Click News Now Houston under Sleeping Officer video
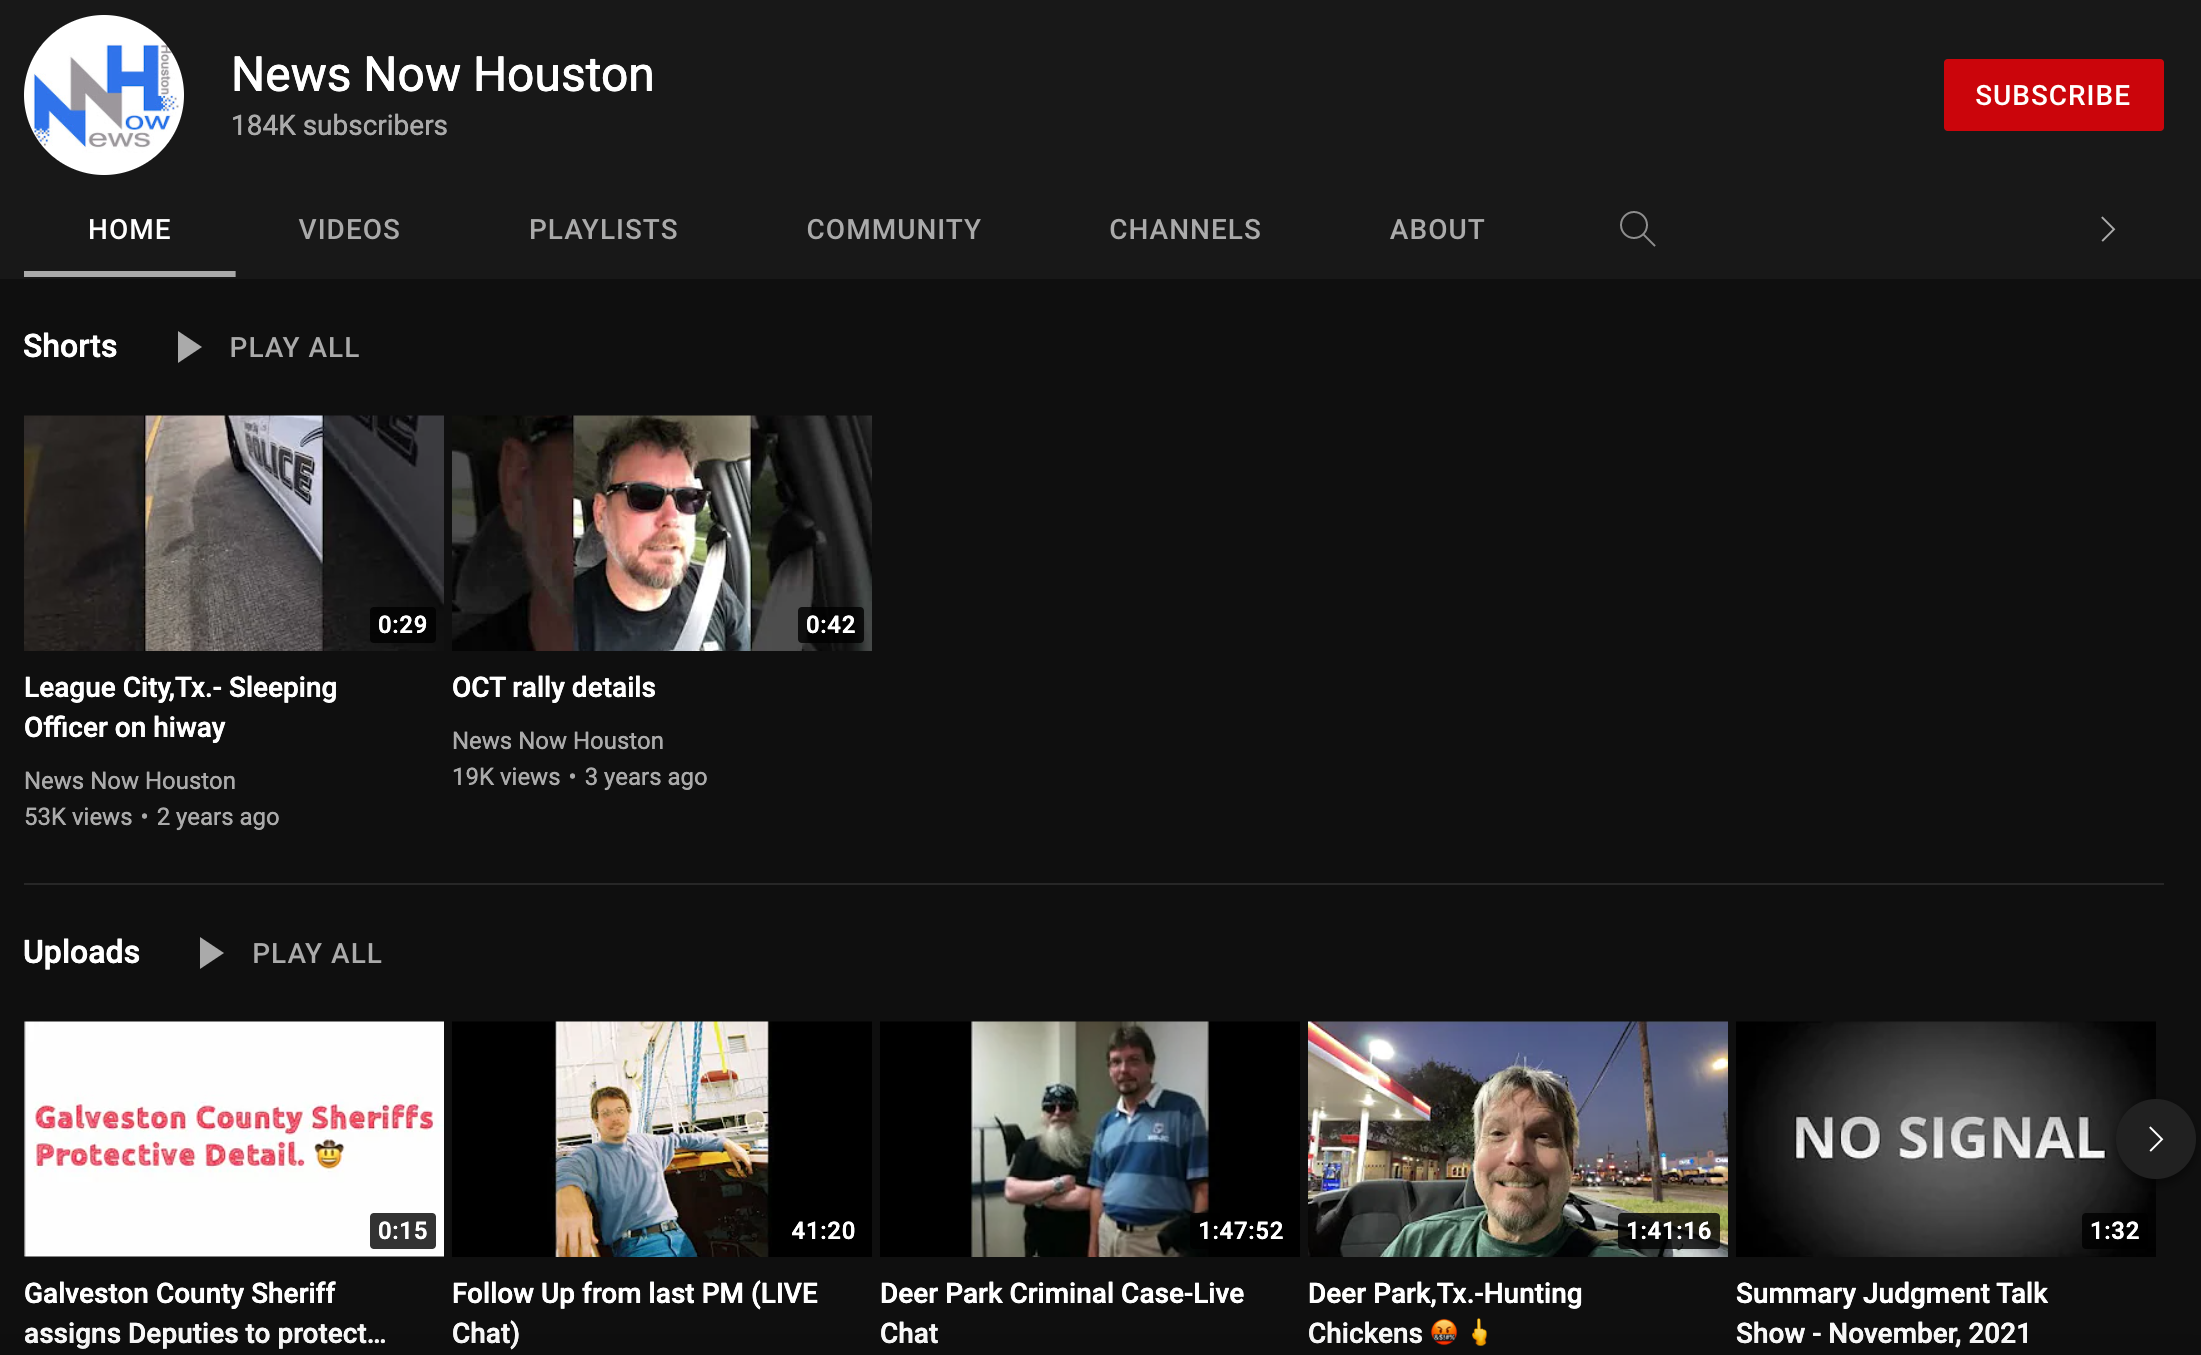The width and height of the screenshot is (2201, 1355). [x=130, y=781]
